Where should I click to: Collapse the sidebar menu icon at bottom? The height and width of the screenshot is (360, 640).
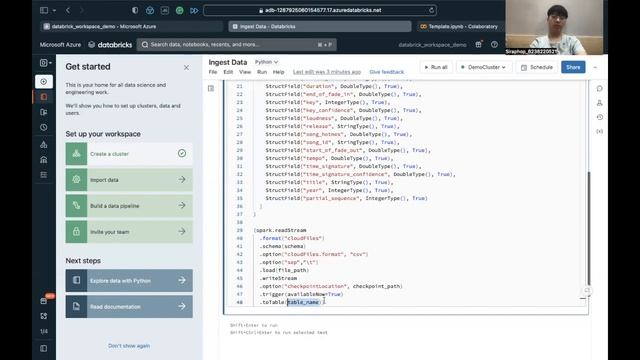(44, 348)
